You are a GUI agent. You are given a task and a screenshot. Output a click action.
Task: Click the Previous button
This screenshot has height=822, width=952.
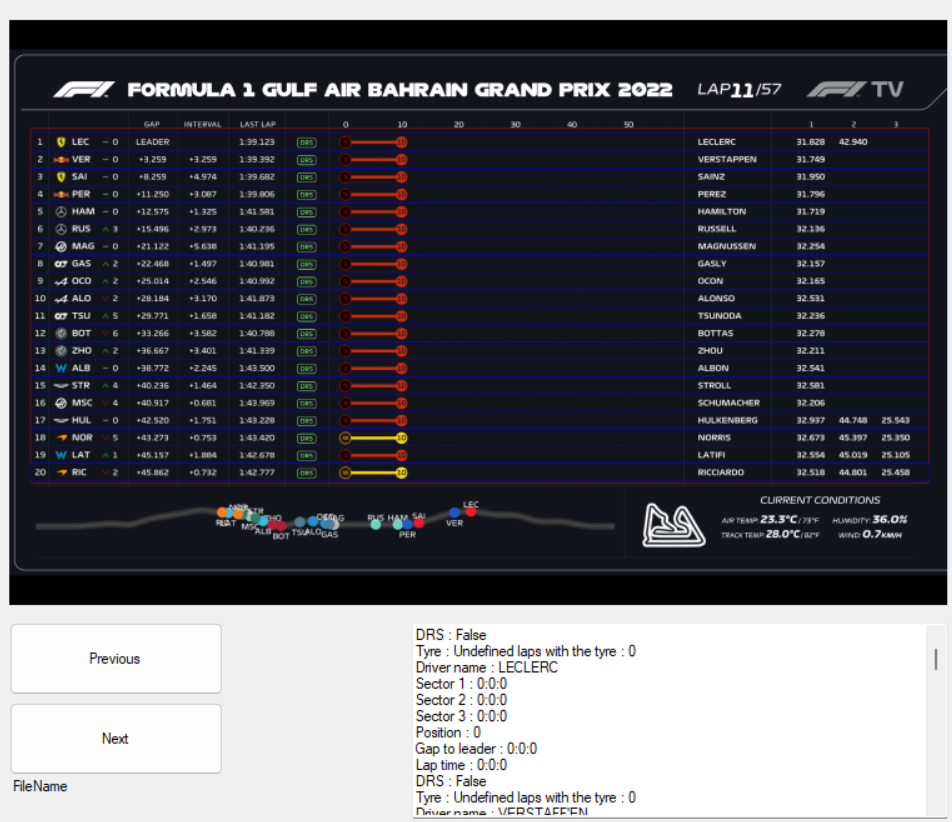[115, 659]
